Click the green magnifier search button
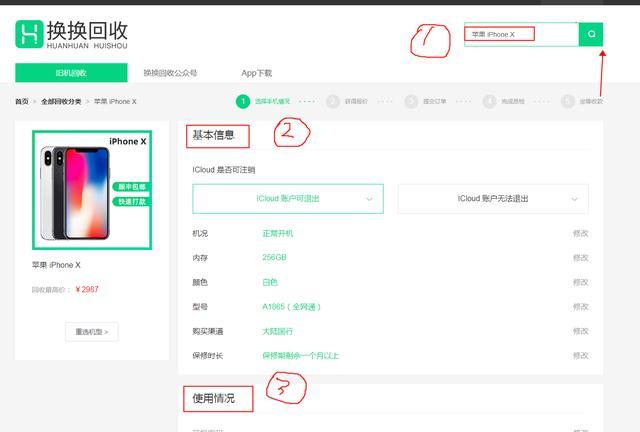640x432 pixels. pyautogui.click(x=591, y=34)
